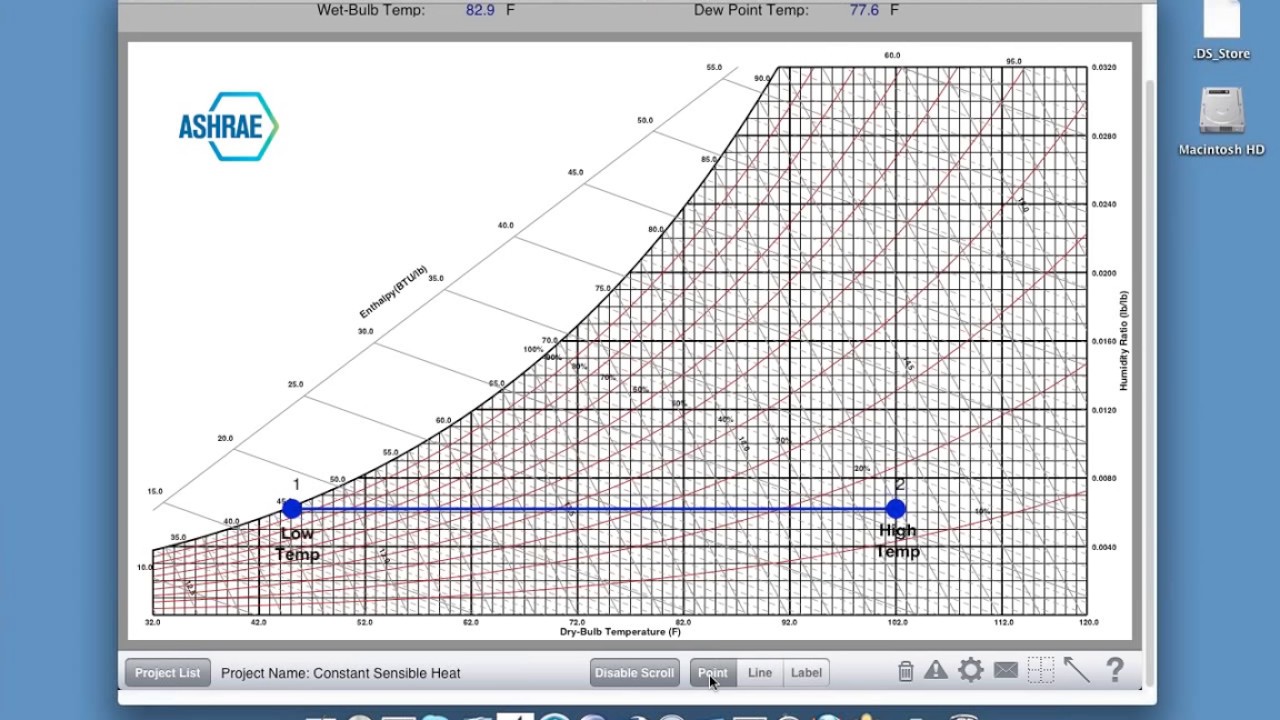The height and width of the screenshot is (720, 1280).
Task: Select point 1 Low Temp on chart
Action: (x=292, y=509)
